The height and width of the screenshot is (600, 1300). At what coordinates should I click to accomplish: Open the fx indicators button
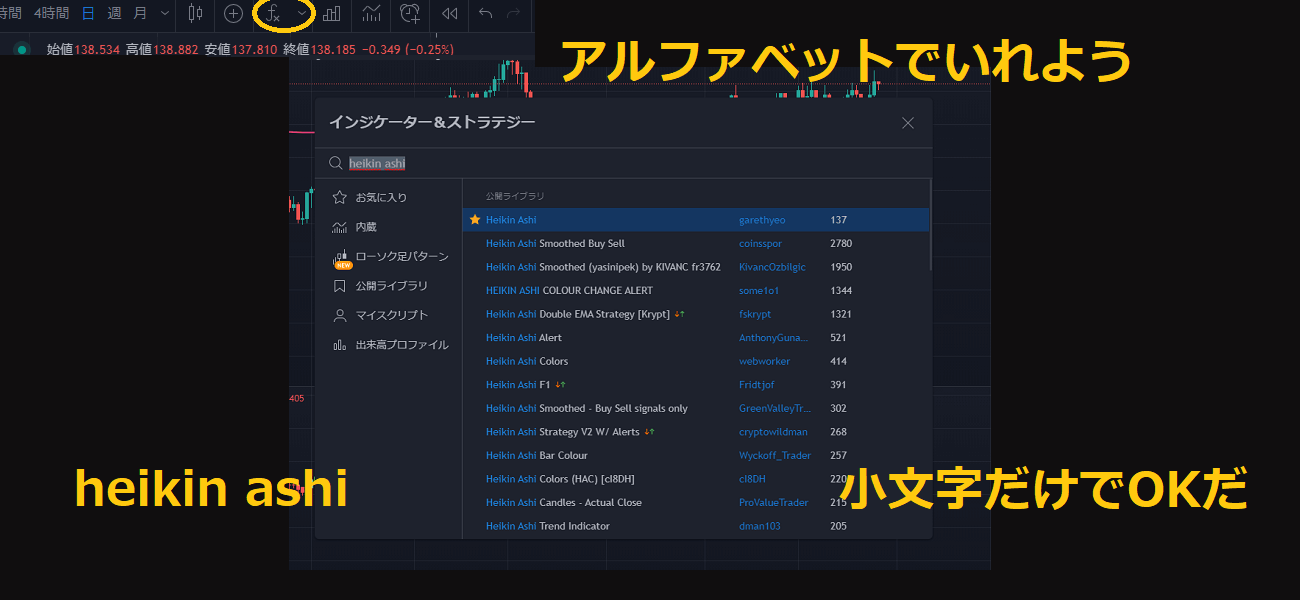[273, 14]
